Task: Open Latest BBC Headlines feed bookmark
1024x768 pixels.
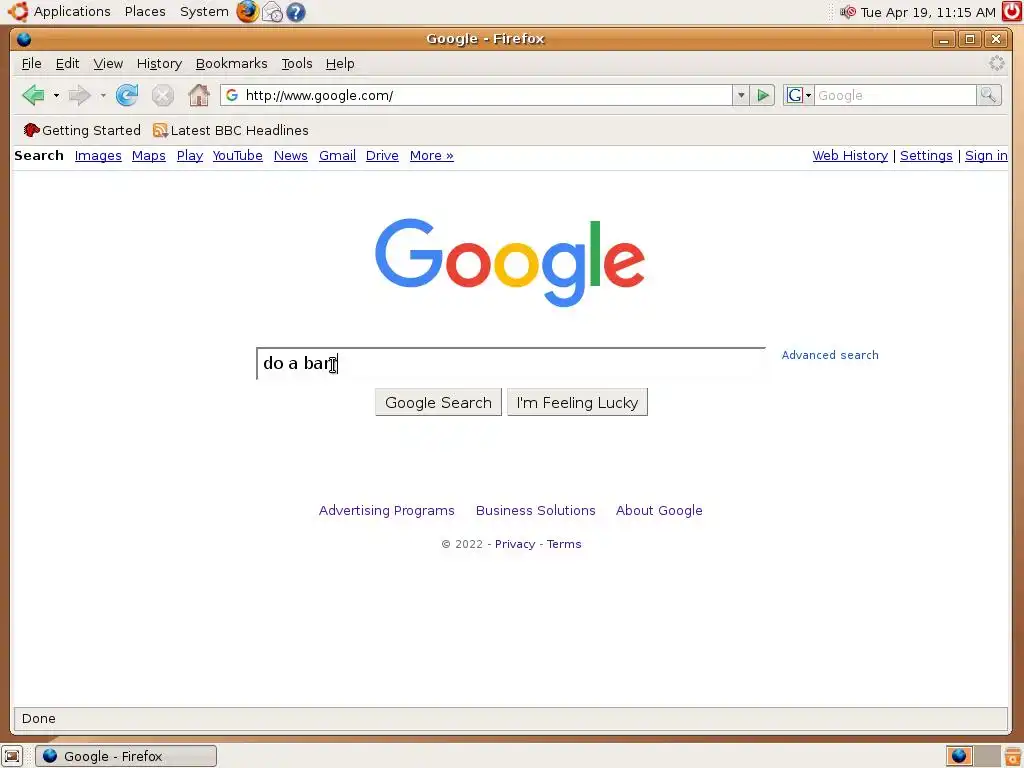Action: click(x=231, y=131)
